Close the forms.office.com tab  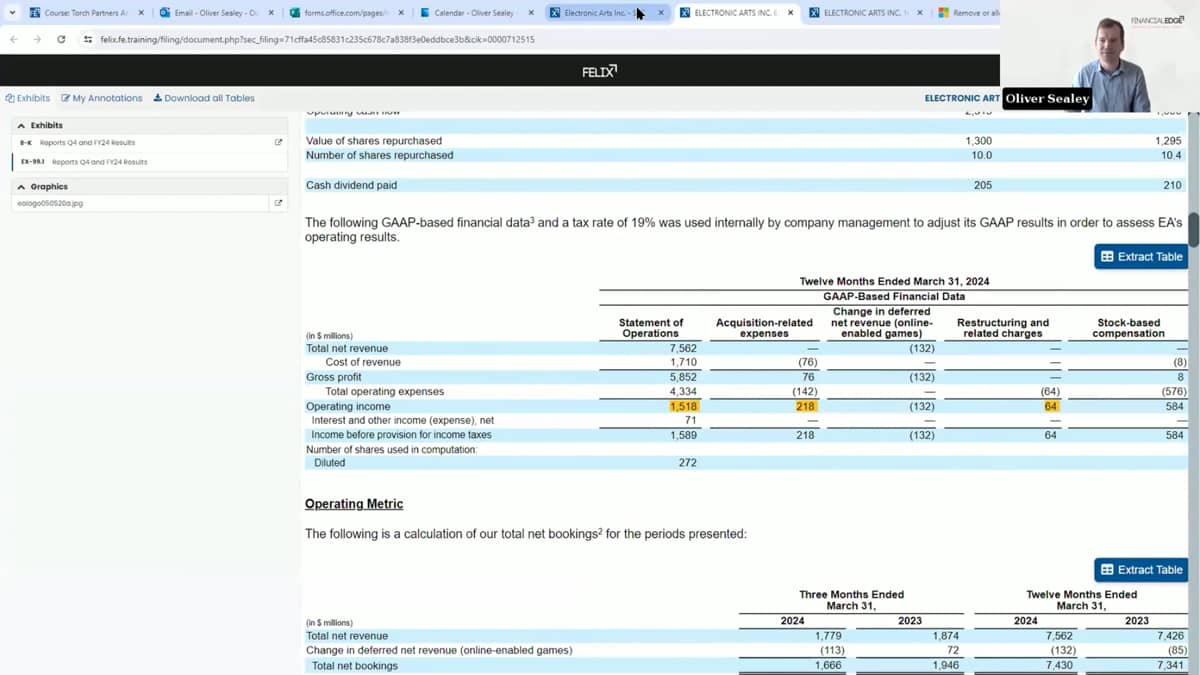tap(401, 13)
